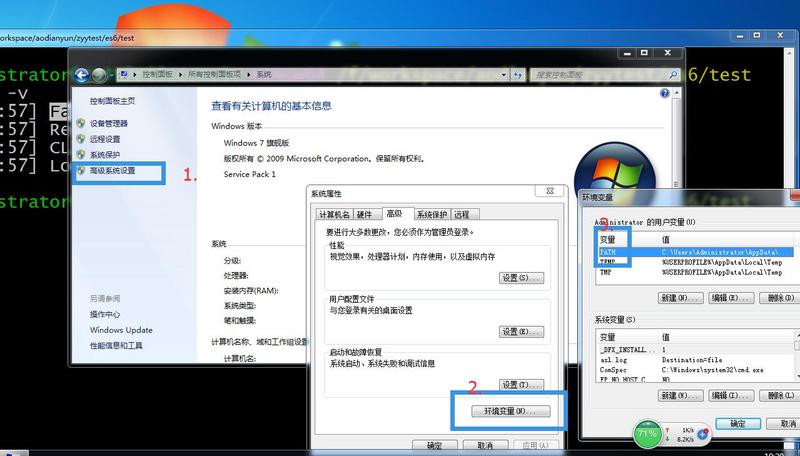Open 高级系统设置 from the sidebar
This screenshot has height=456, width=800.
click(112, 170)
